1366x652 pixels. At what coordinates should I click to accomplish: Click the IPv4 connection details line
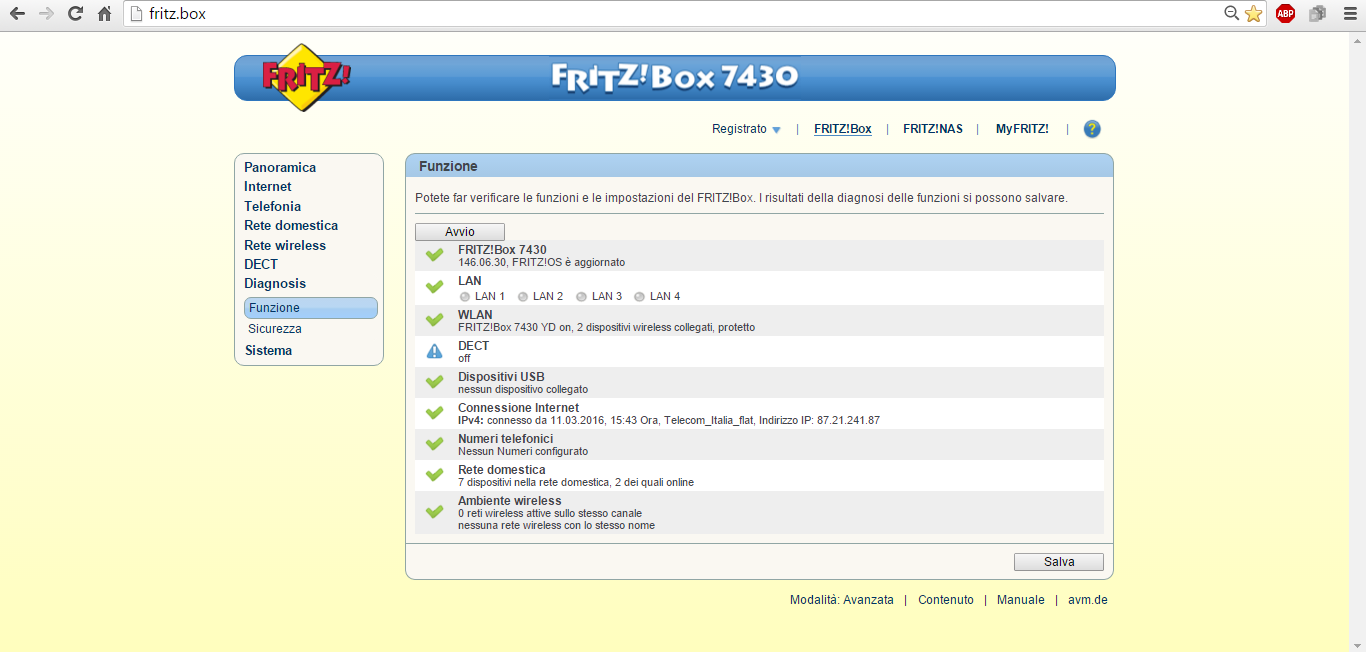tap(669, 420)
